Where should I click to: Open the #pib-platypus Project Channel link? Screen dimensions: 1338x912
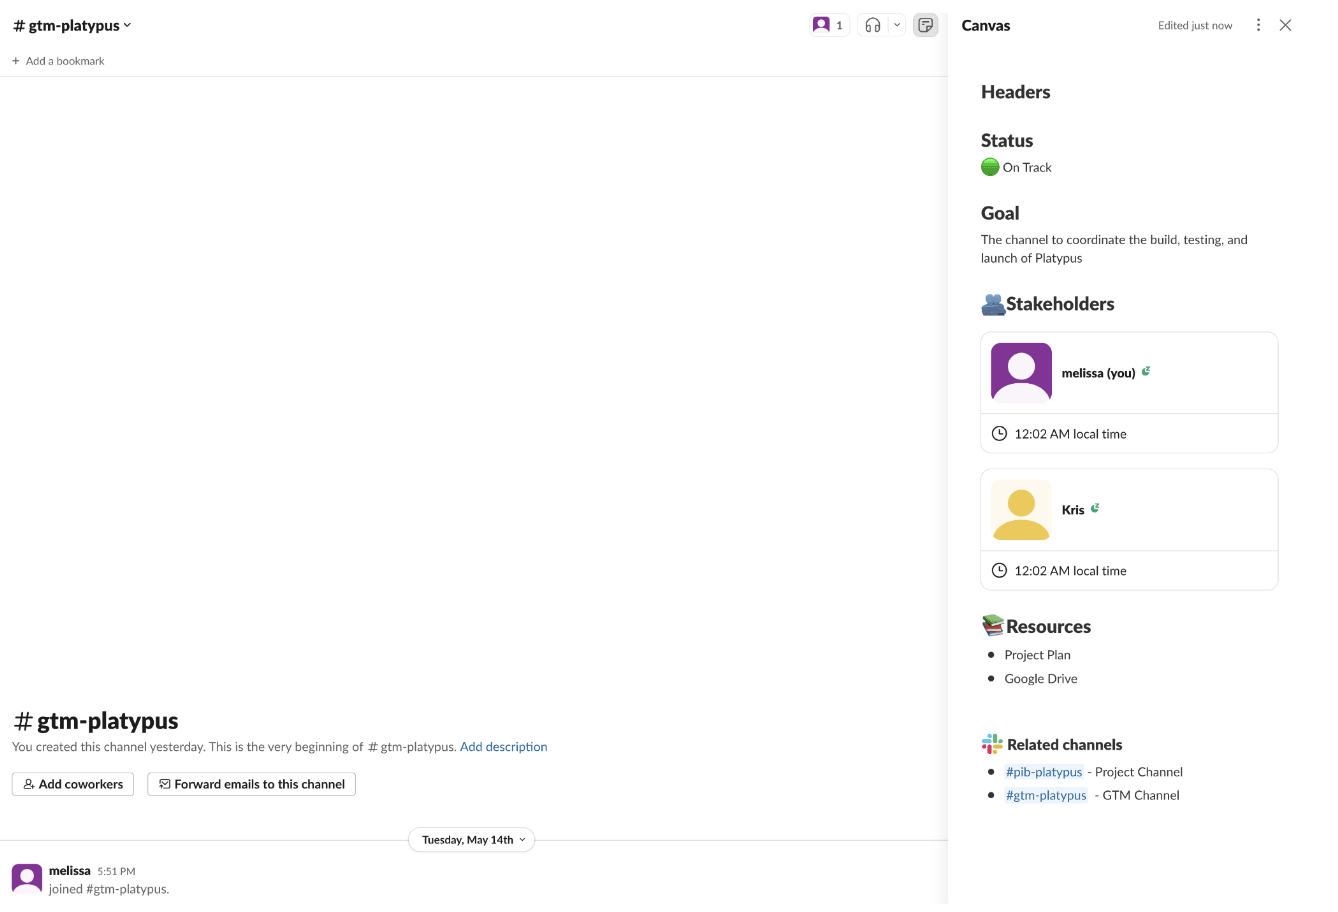(x=1044, y=771)
